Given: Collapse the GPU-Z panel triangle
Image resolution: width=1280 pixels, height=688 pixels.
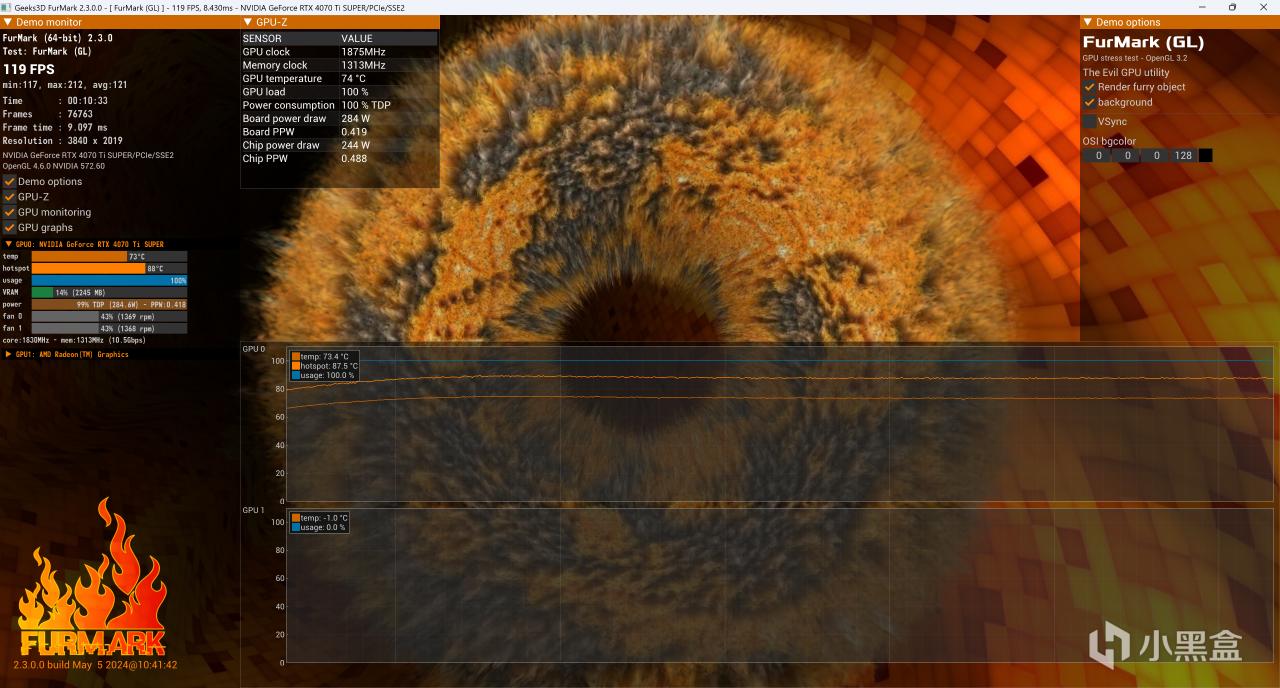Looking at the screenshot, I should [x=248, y=22].
